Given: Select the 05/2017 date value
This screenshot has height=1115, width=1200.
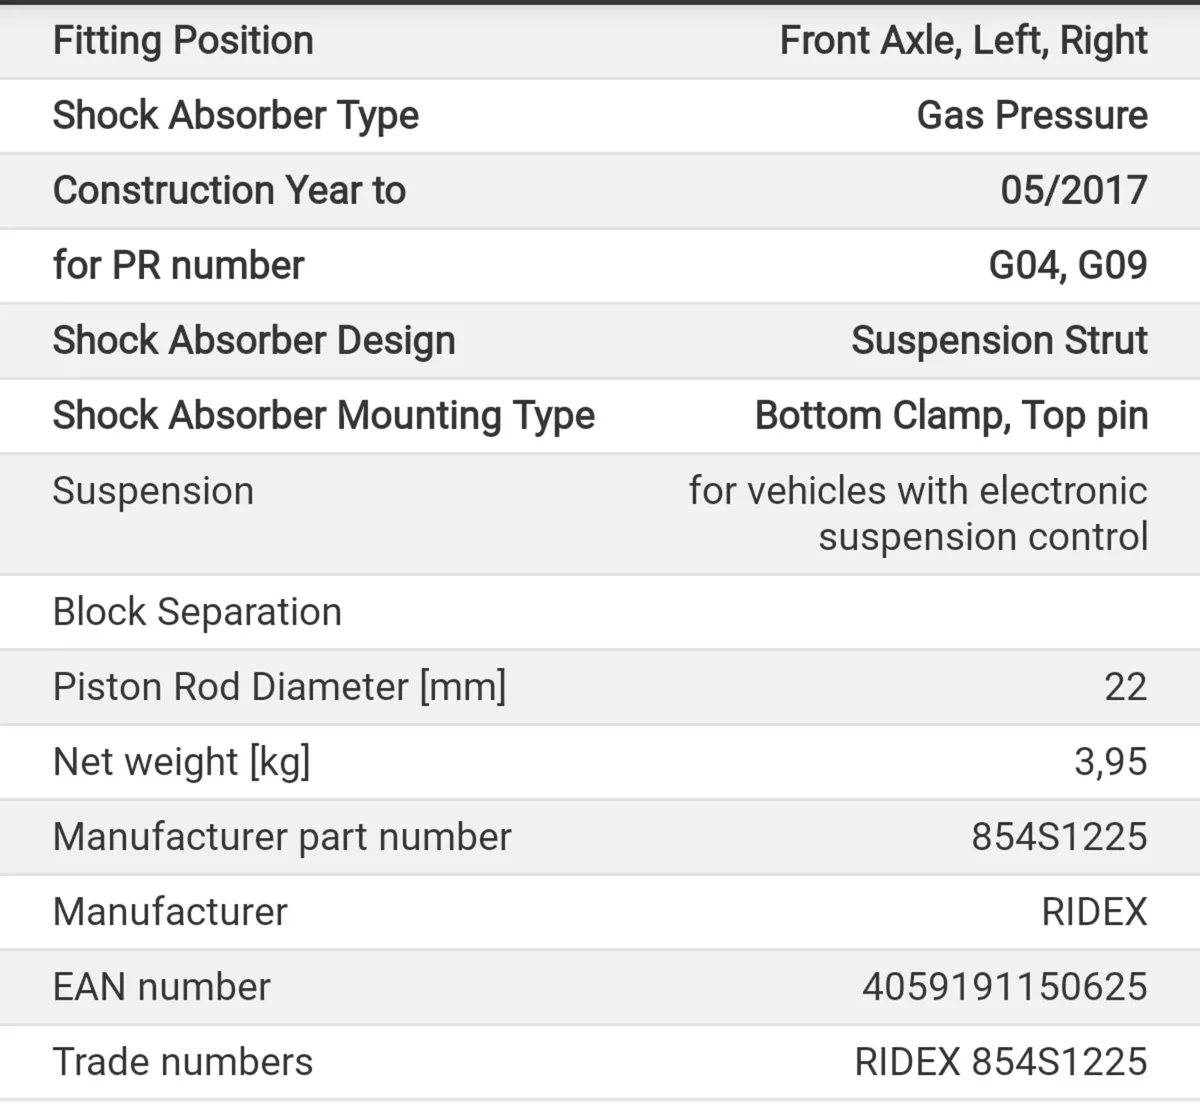Looking at the screenshot, I should tap(1073, 191).
